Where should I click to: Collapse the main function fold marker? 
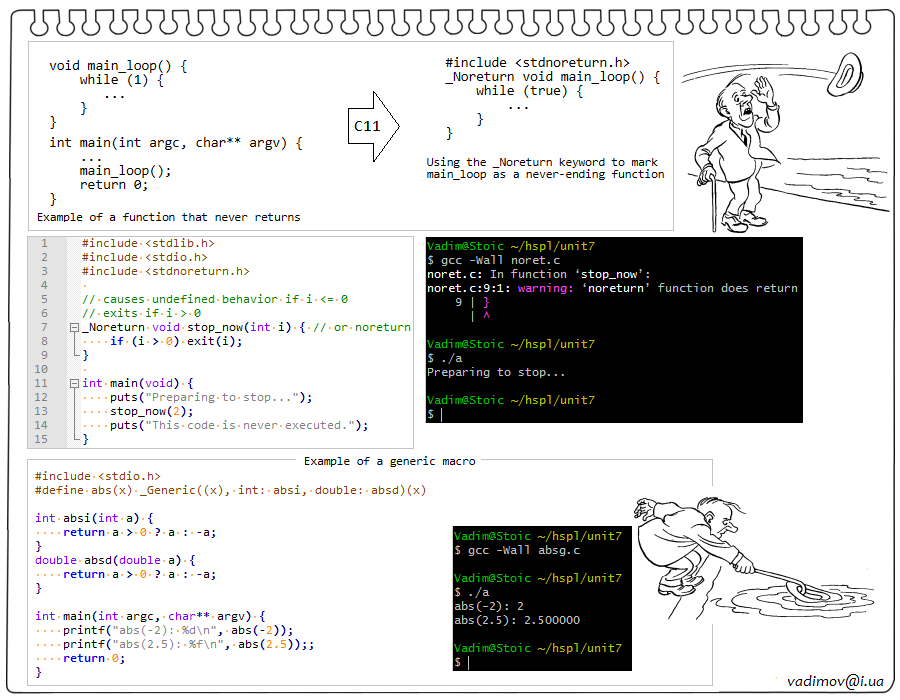pos(74,383)
